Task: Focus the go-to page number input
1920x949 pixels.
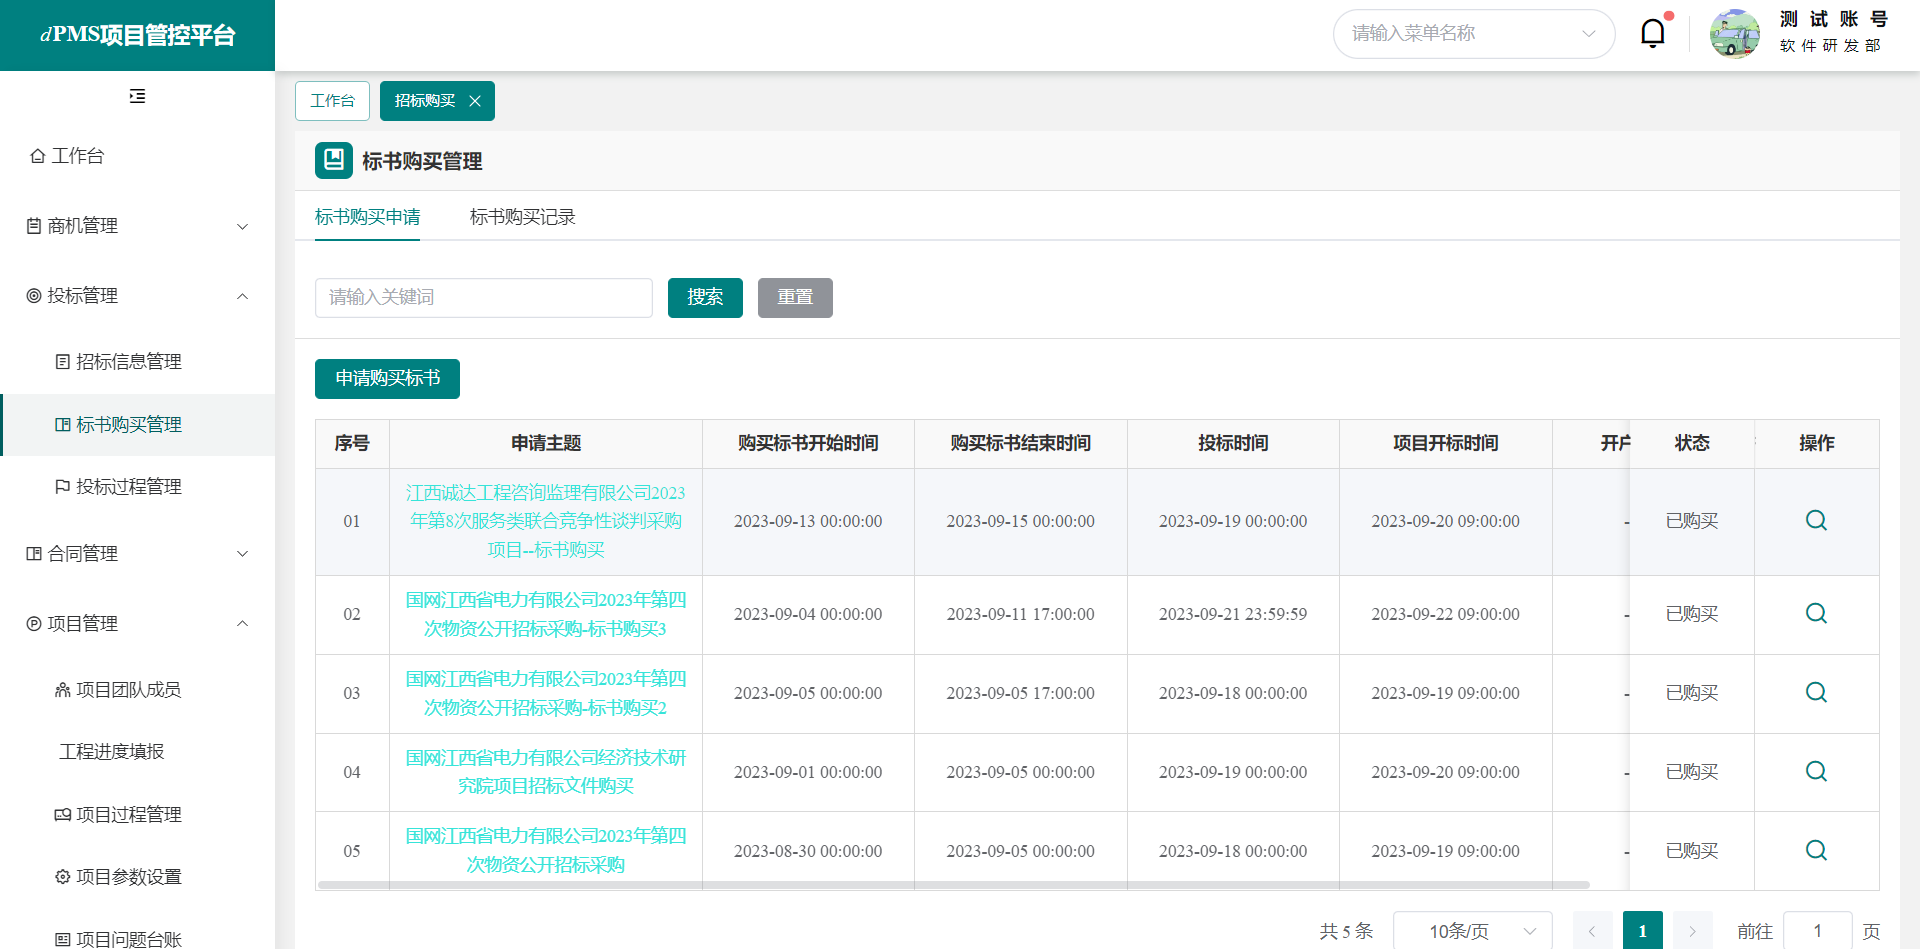Action: click(x=1817, y=931)
